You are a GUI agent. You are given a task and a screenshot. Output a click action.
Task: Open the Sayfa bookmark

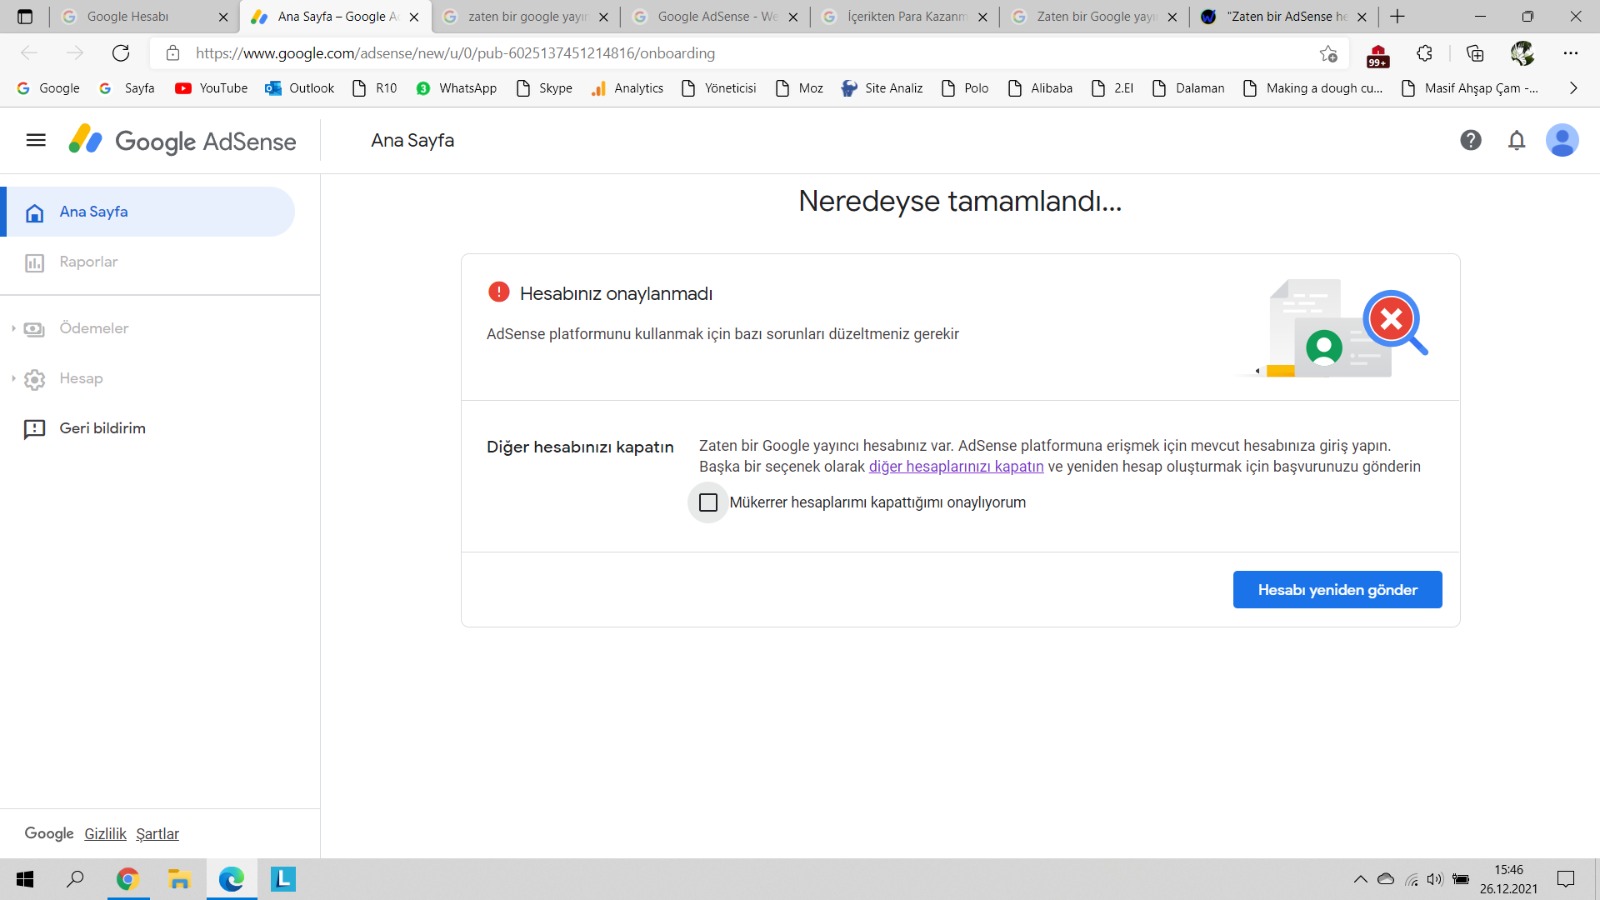(127, 88)
